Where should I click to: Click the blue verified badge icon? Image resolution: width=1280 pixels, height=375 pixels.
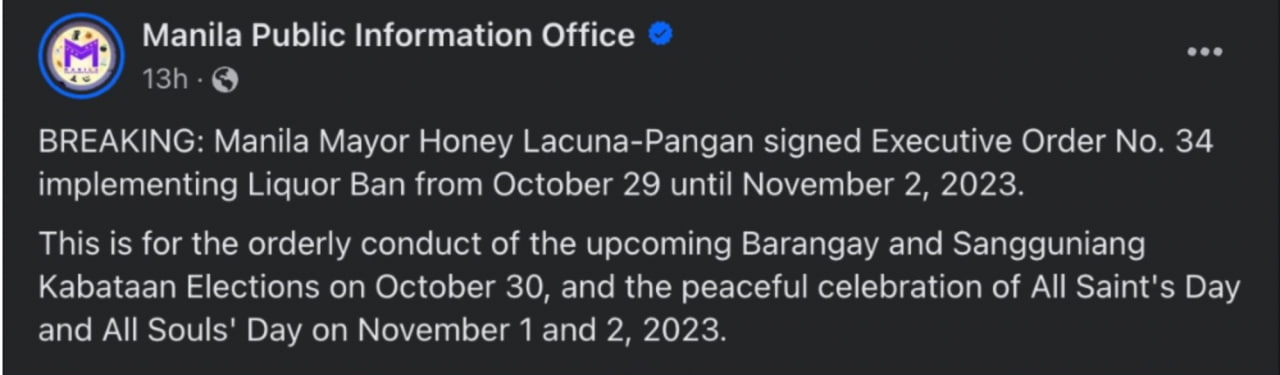[x=660, y=35]
